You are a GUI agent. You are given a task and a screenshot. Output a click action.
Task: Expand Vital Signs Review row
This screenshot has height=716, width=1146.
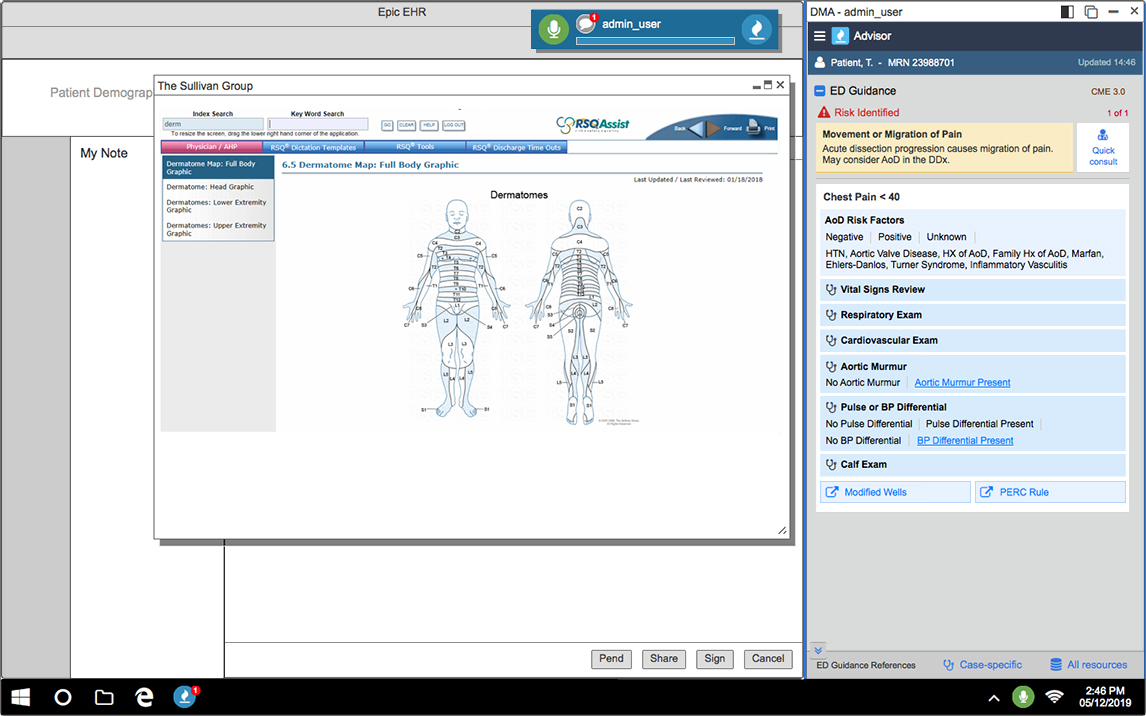973,289
